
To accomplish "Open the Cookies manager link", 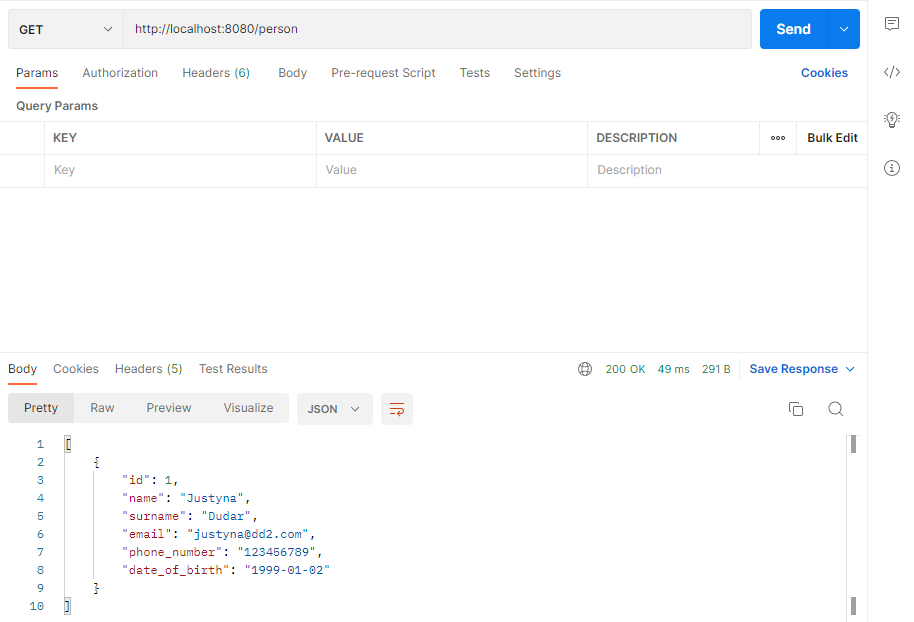I will pyautogui.click(x=824, y=72).
